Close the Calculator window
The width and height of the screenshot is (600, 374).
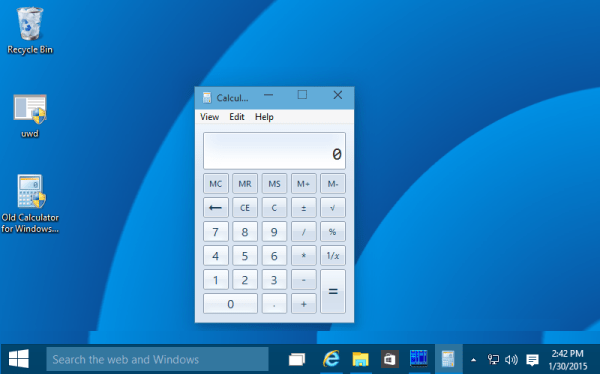tap(338, 95)
